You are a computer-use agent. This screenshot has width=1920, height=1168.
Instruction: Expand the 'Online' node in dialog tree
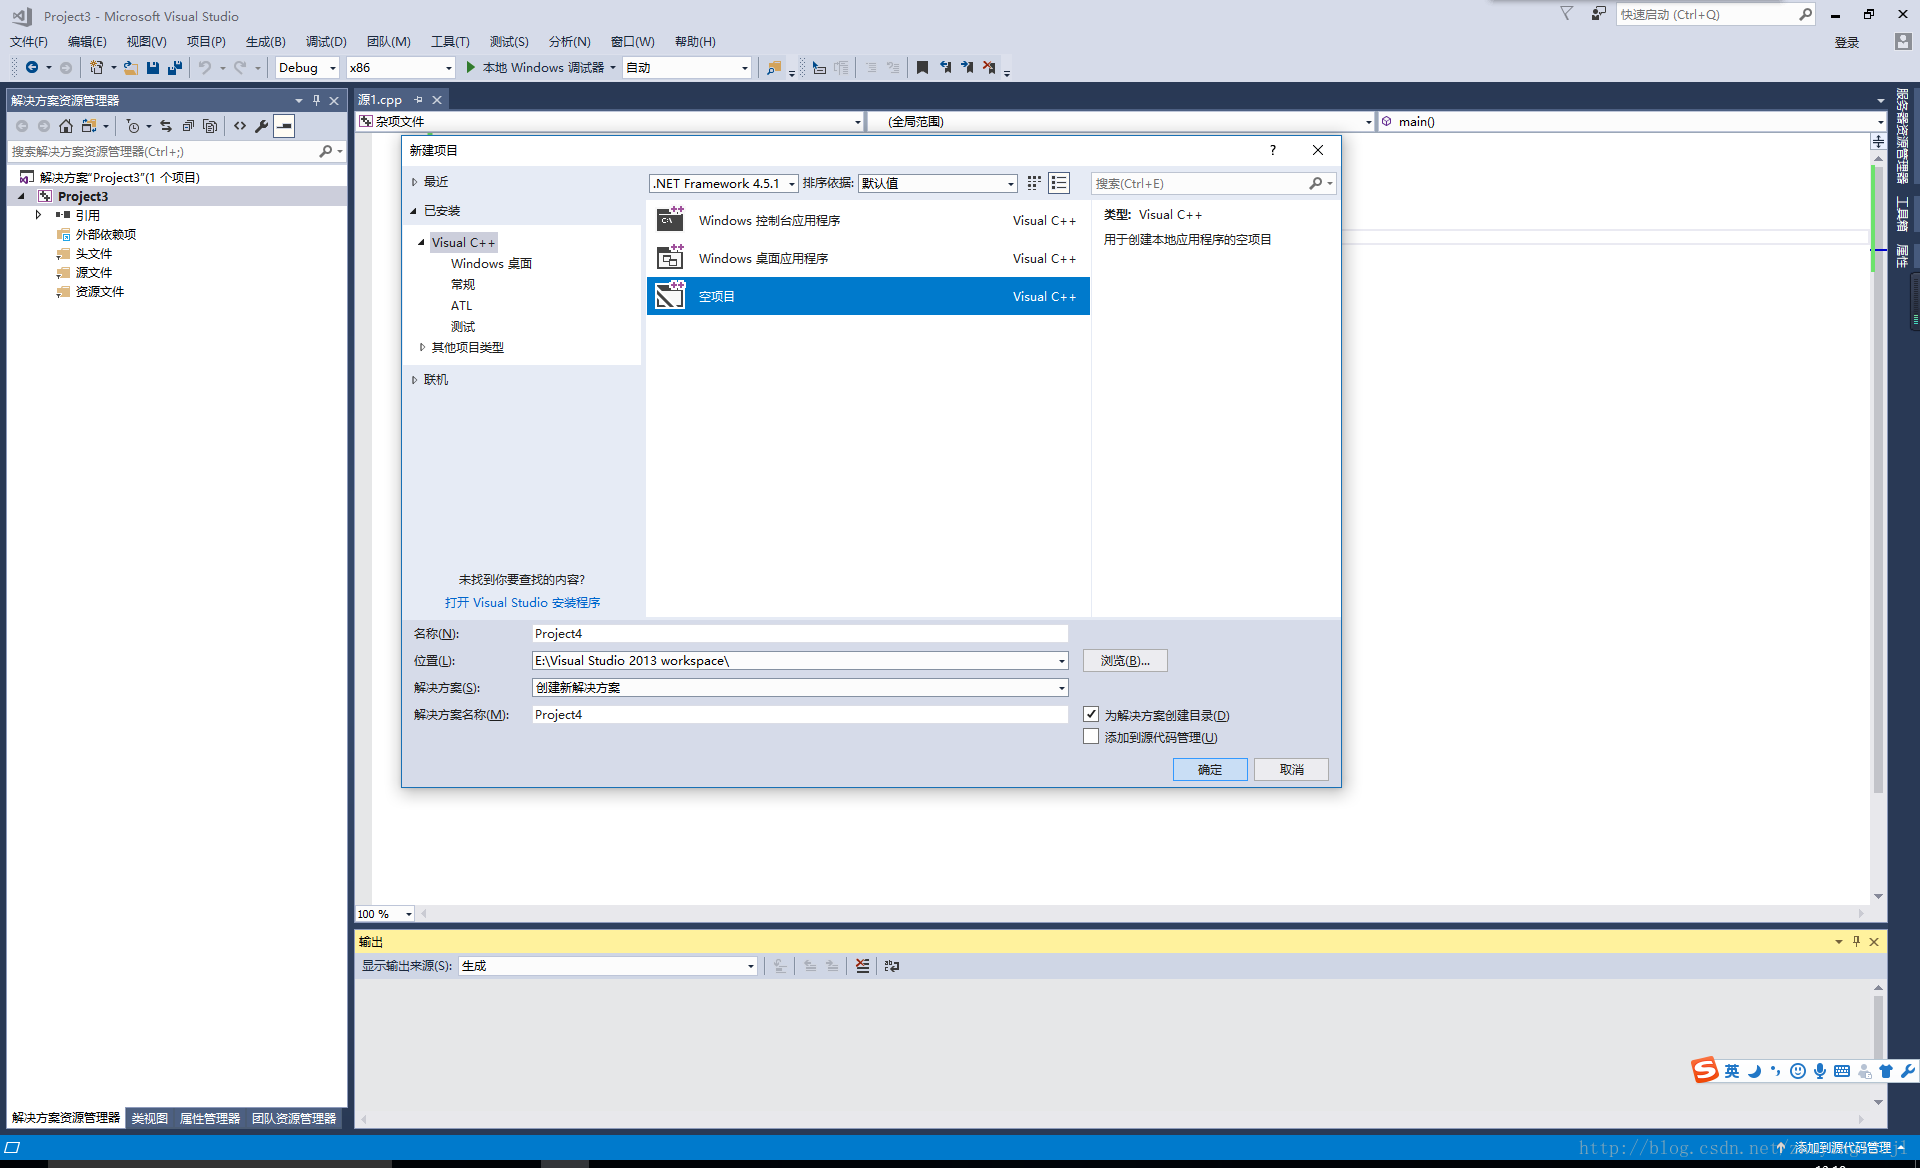pyautogui.click(x=415, y=380)
